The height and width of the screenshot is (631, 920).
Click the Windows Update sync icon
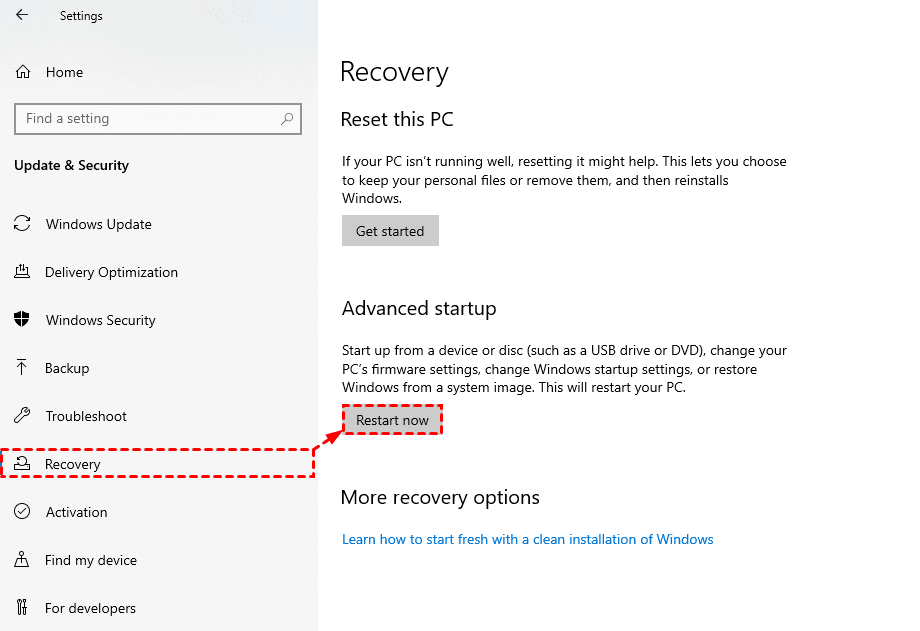coord(22,224)
